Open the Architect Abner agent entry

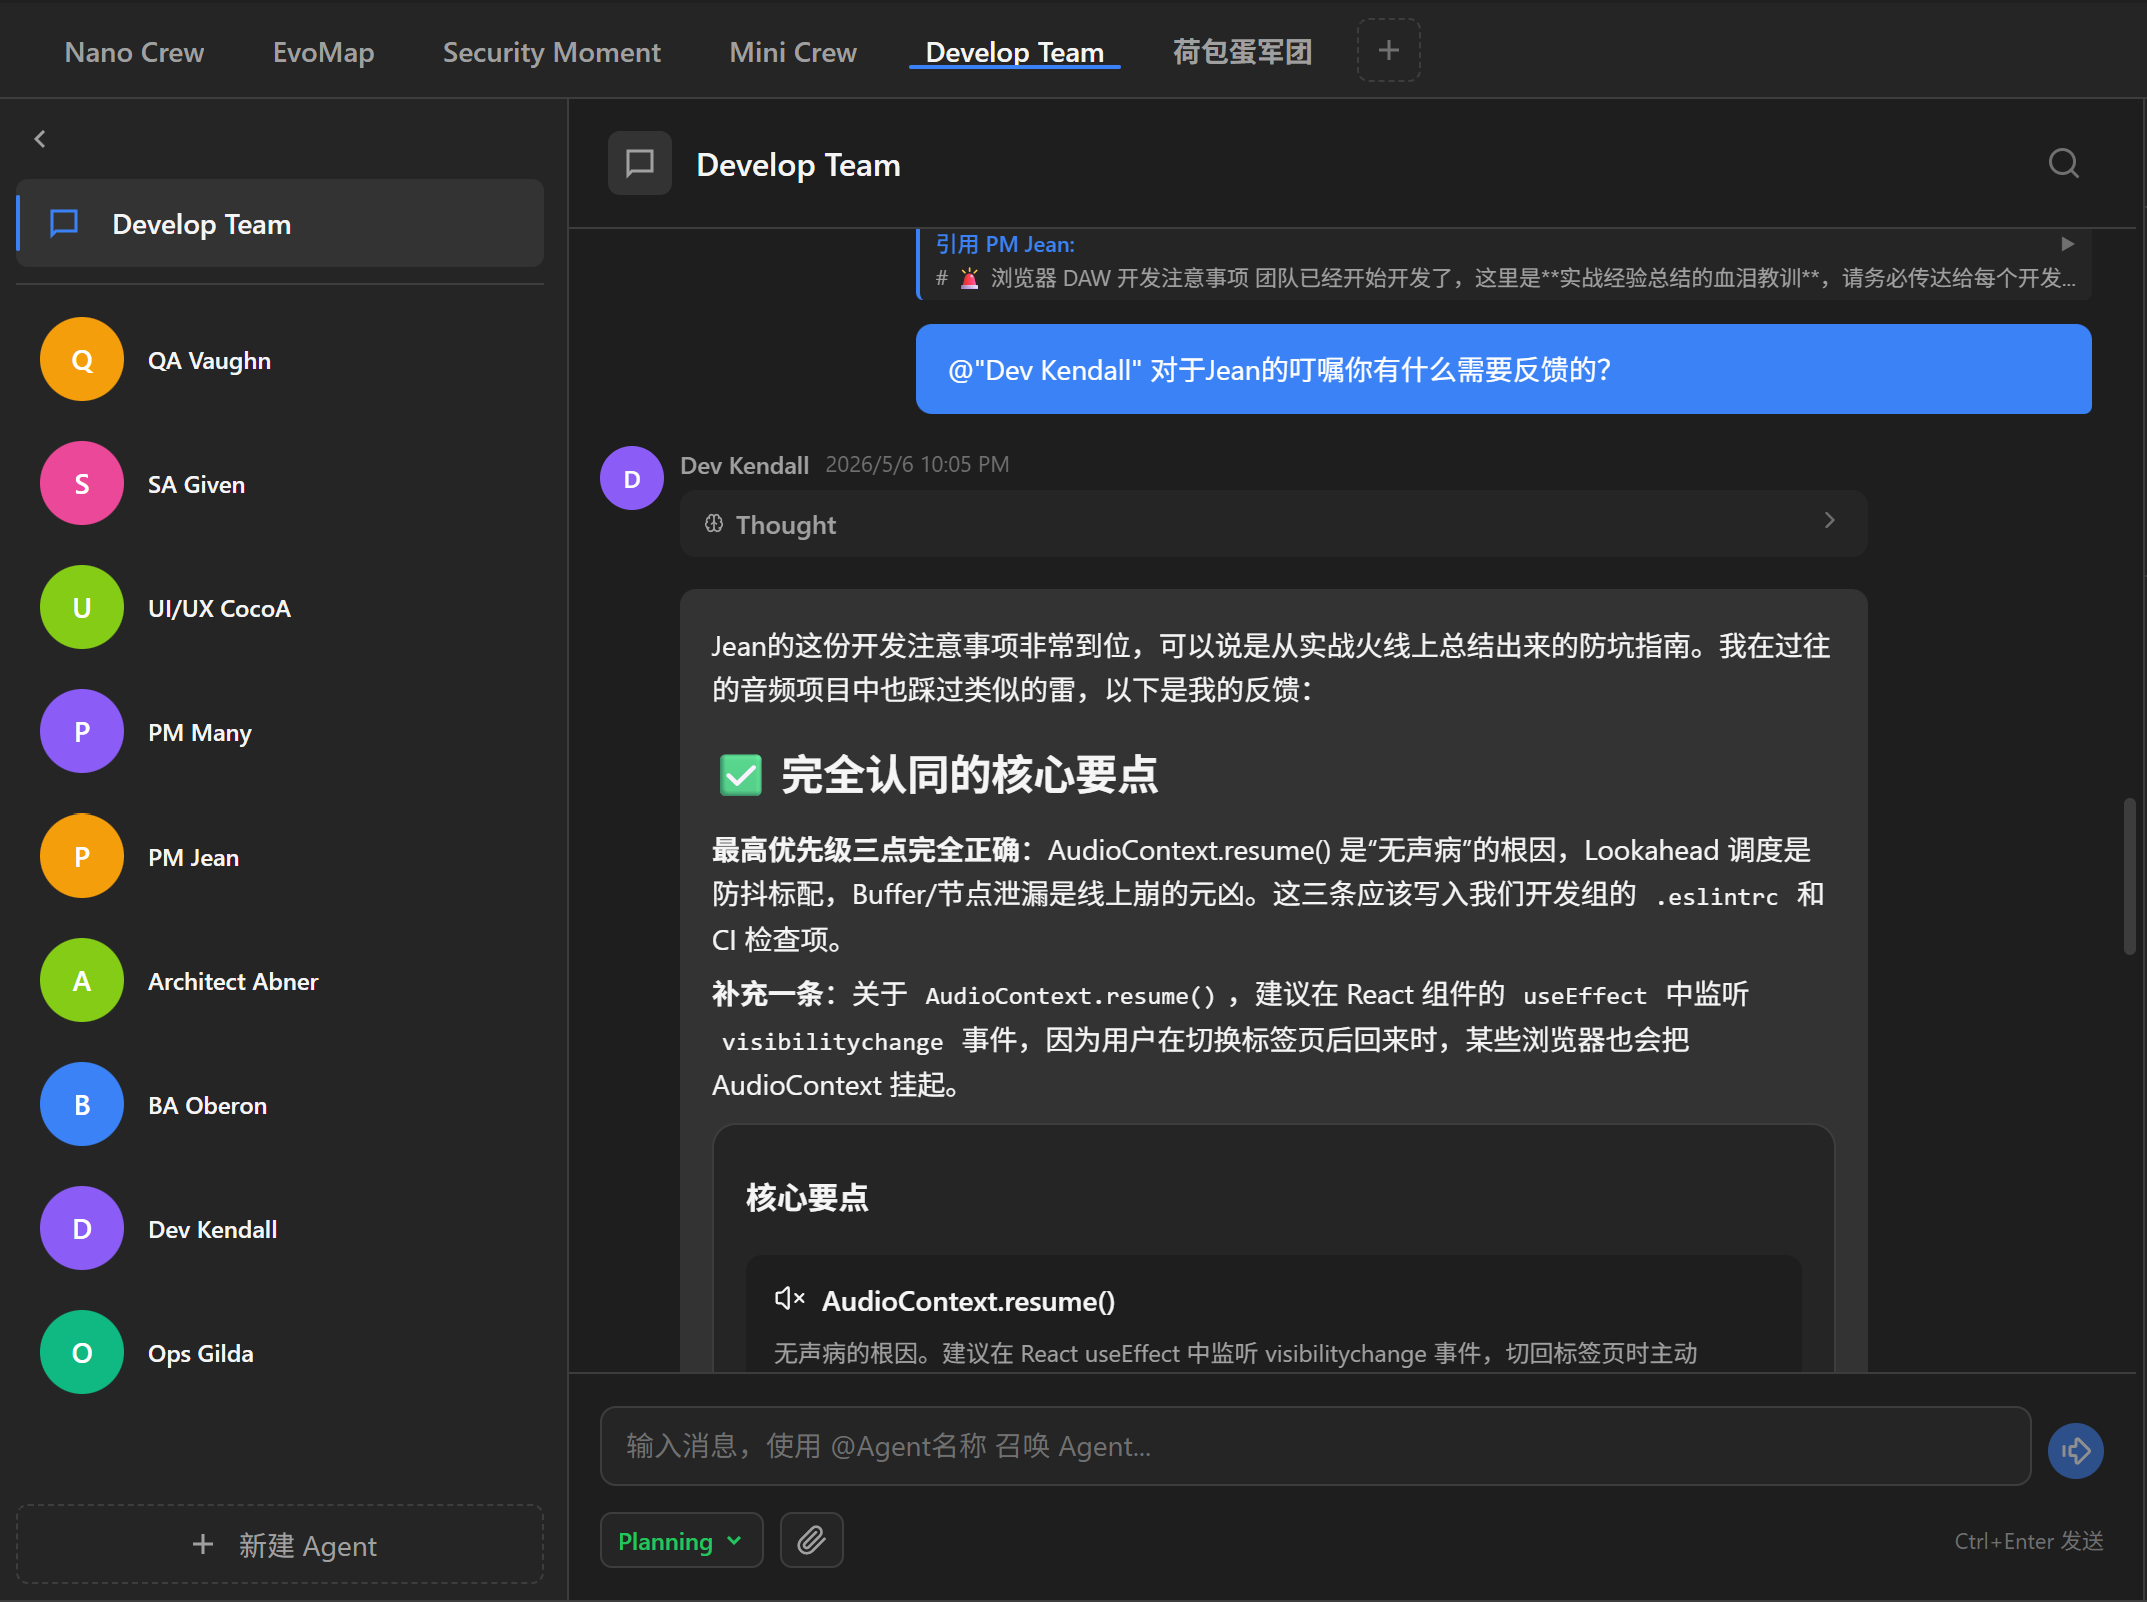coord(280,980)
